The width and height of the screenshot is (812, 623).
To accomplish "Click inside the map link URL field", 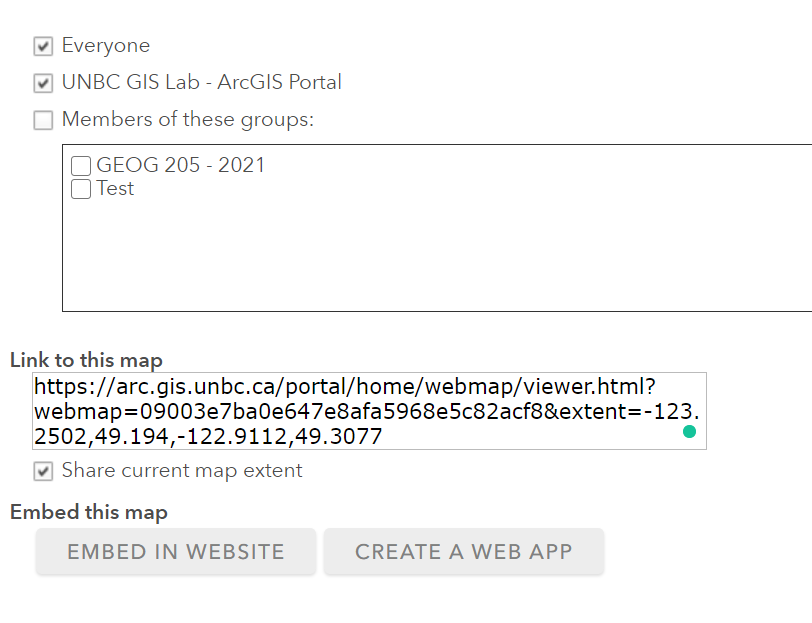I will (x=369, y=411).
